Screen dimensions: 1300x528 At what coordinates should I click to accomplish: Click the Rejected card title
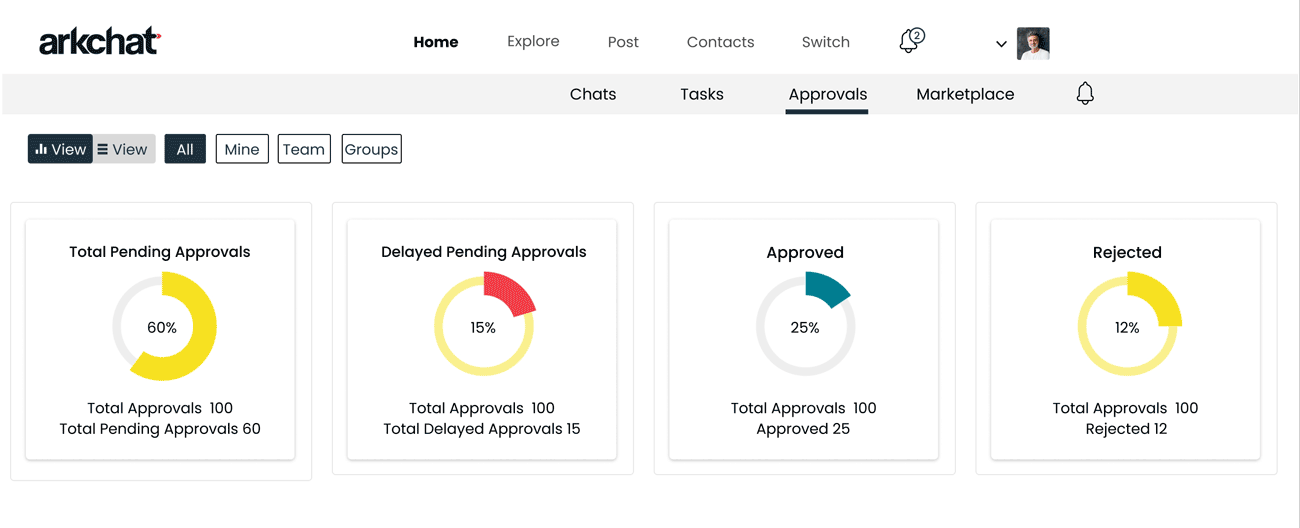point(1127,253)
